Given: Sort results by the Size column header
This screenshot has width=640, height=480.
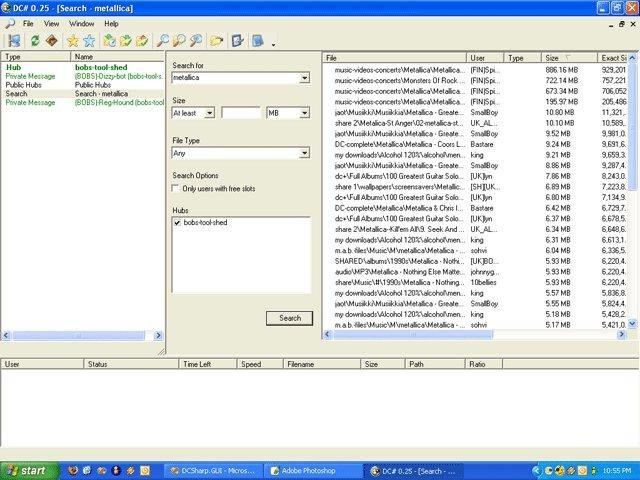Looking at the screenshot, I should click(569, 58).
